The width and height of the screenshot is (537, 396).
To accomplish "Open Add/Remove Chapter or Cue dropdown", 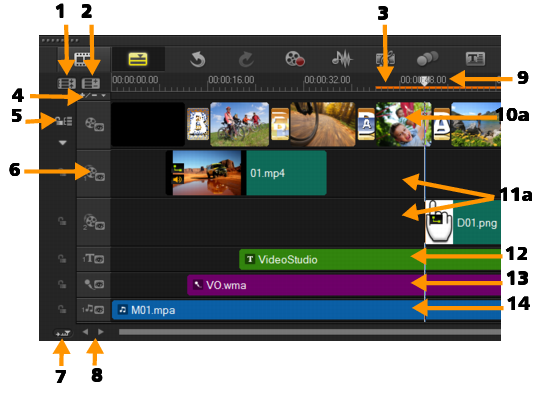I will (93, 95).
